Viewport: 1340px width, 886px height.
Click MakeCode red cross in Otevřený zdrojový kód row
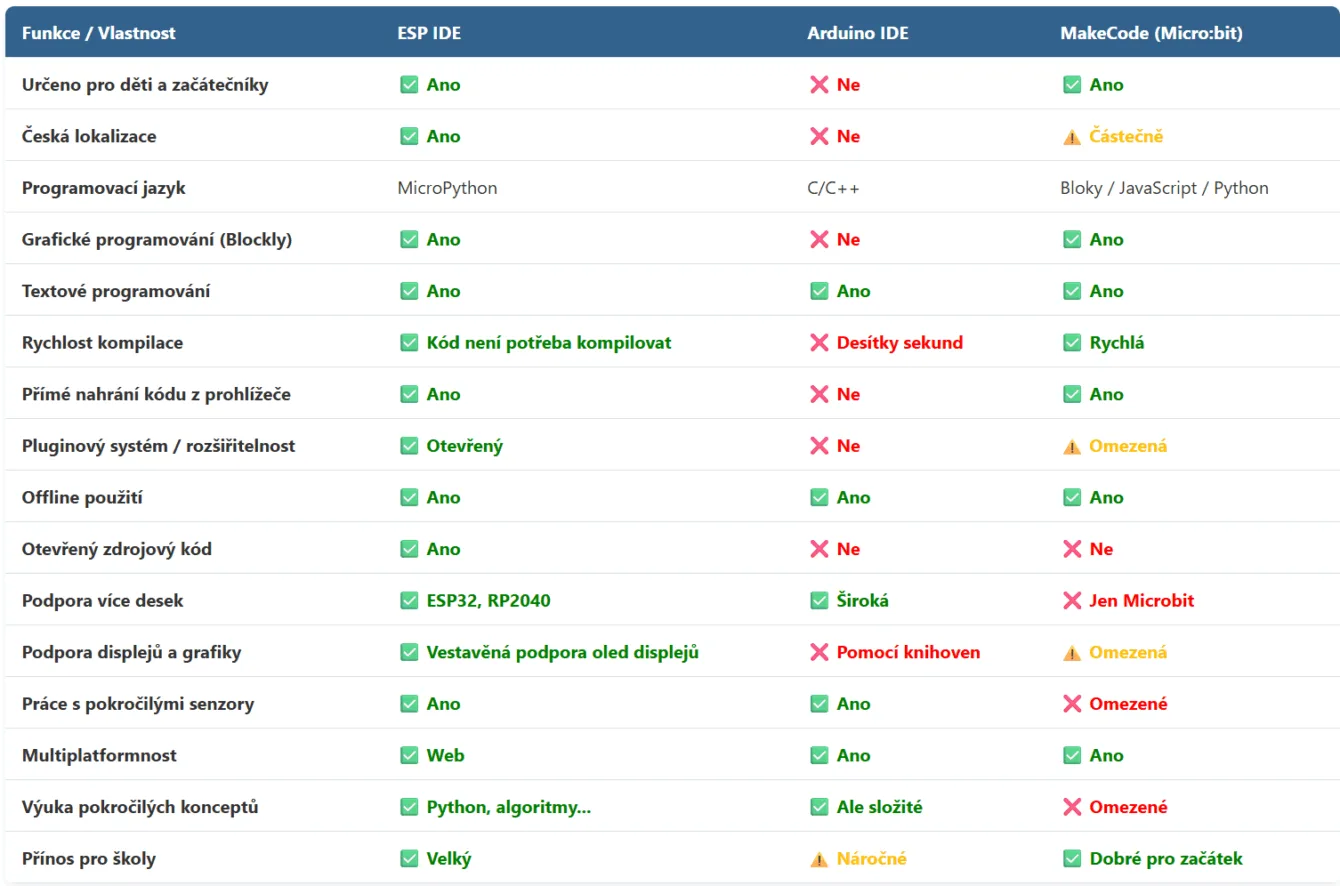pos(1072,549)
